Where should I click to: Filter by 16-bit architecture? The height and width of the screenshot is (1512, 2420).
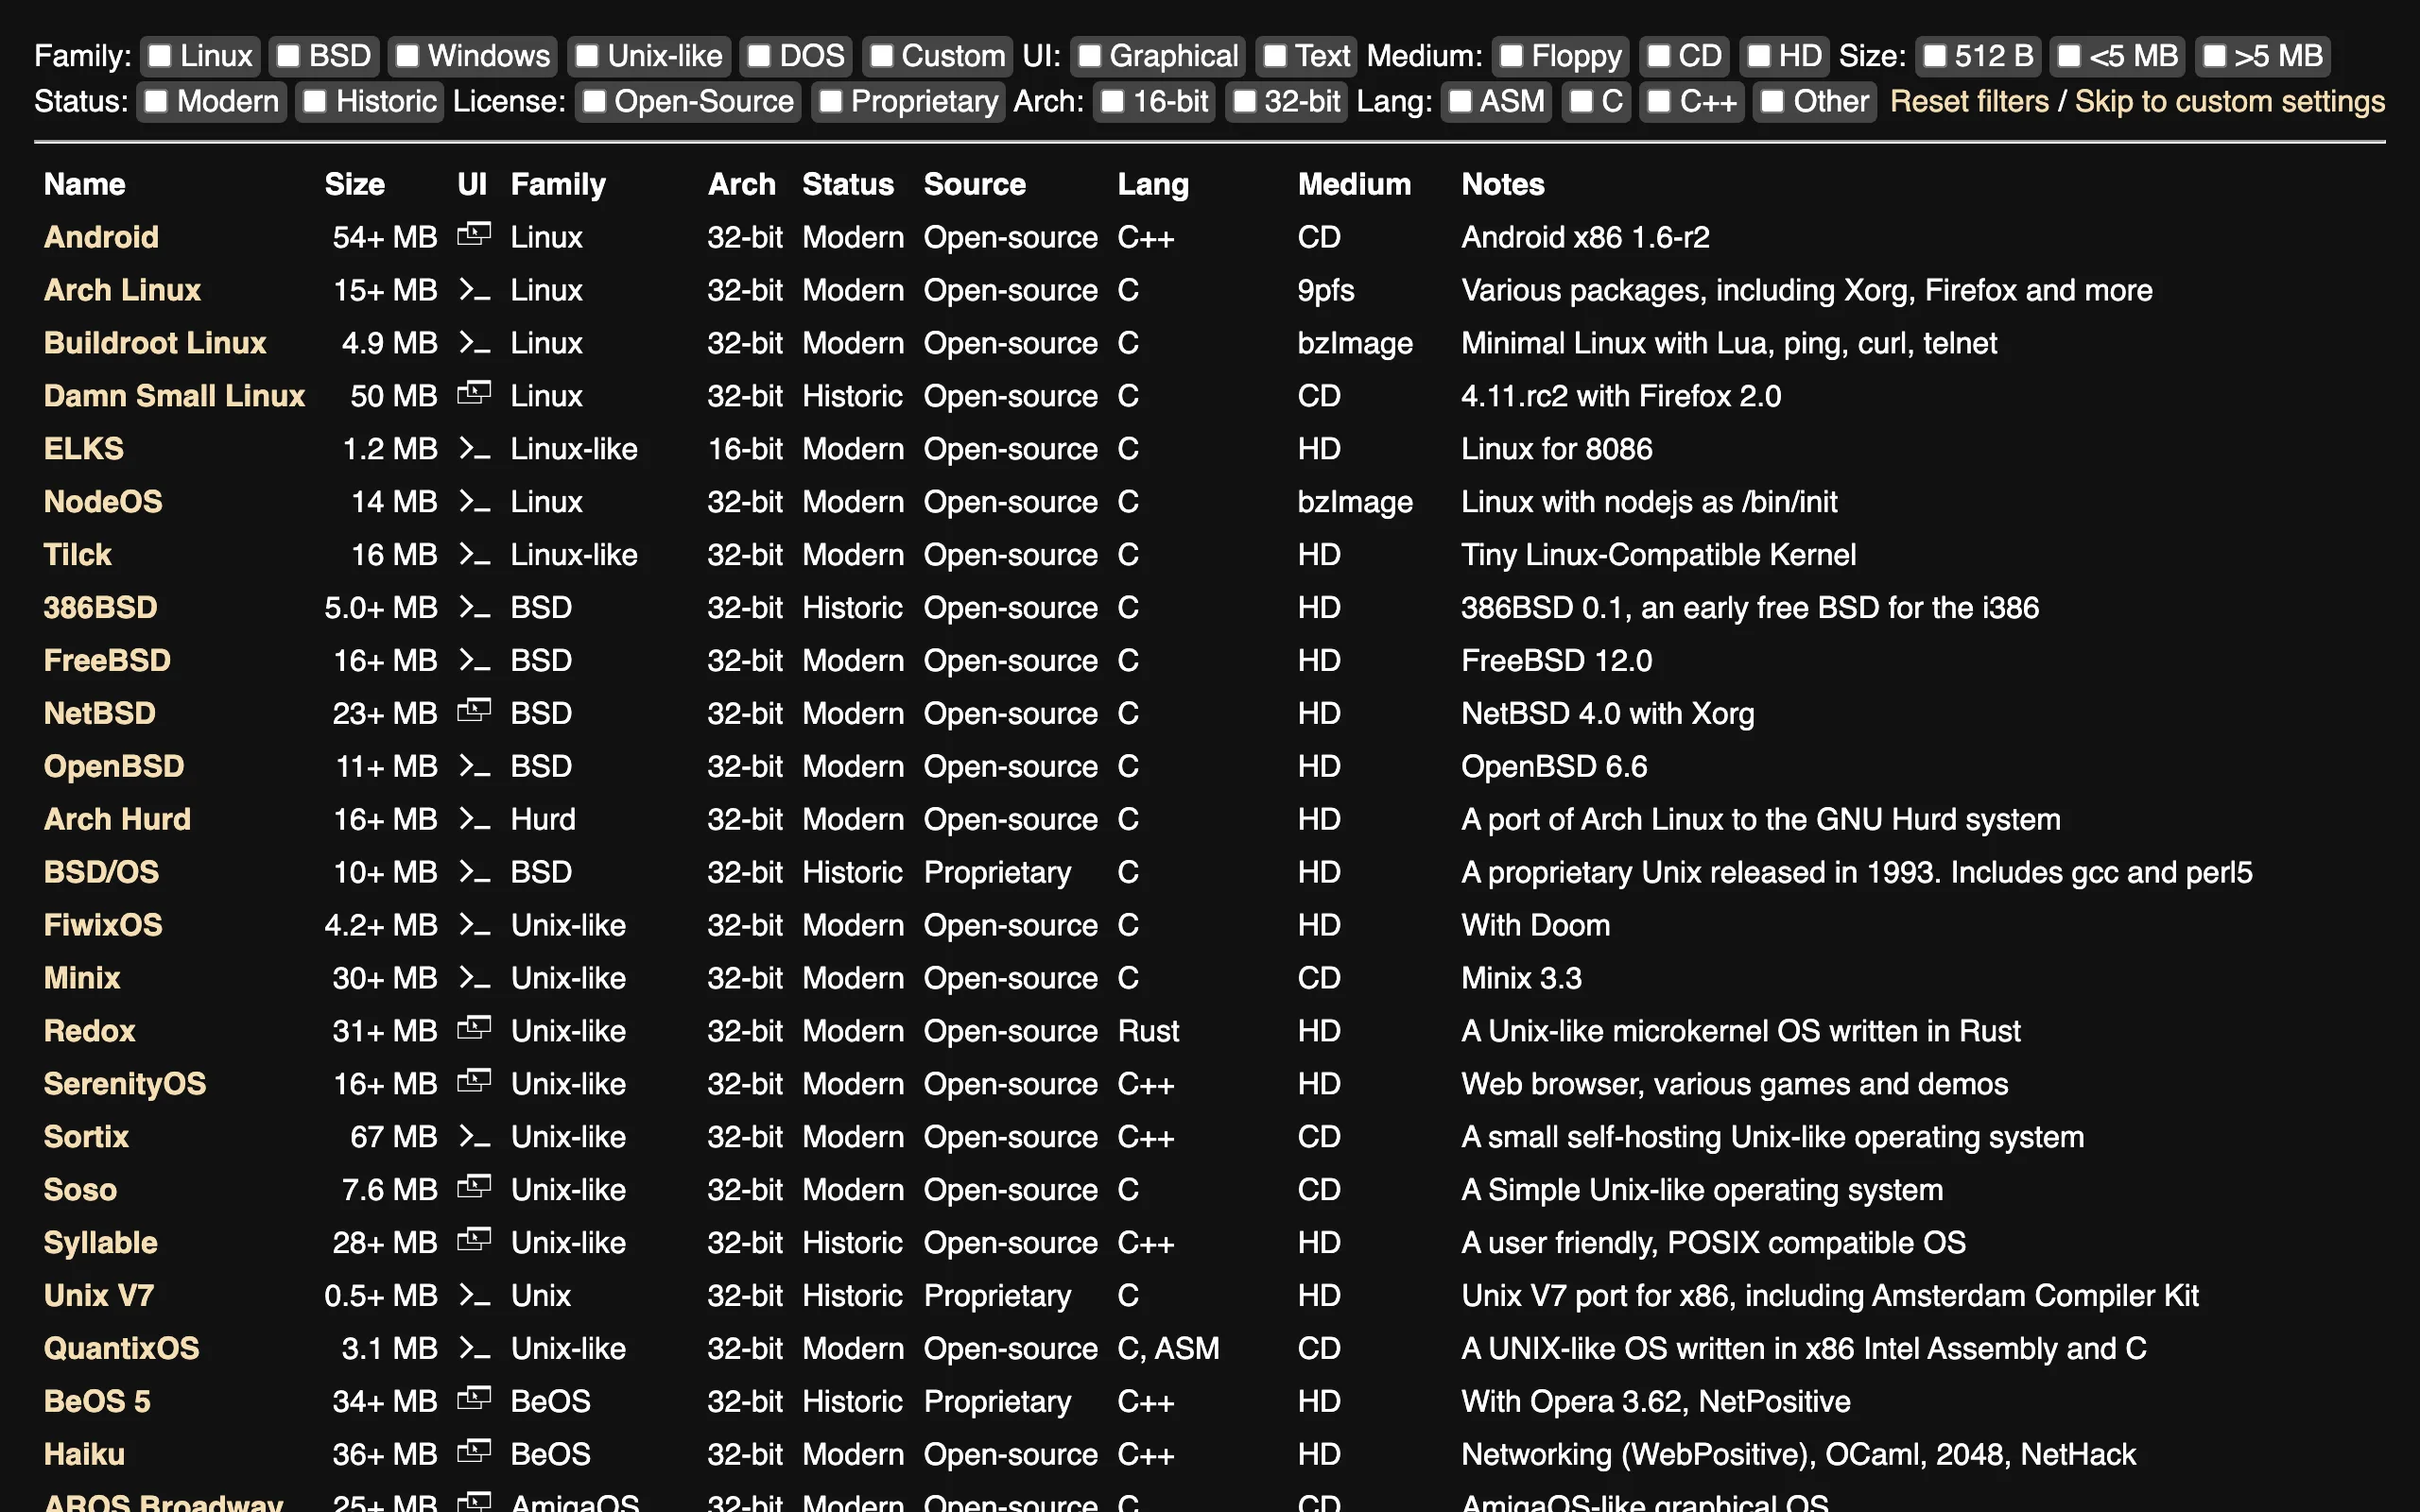pos(1113,101)
